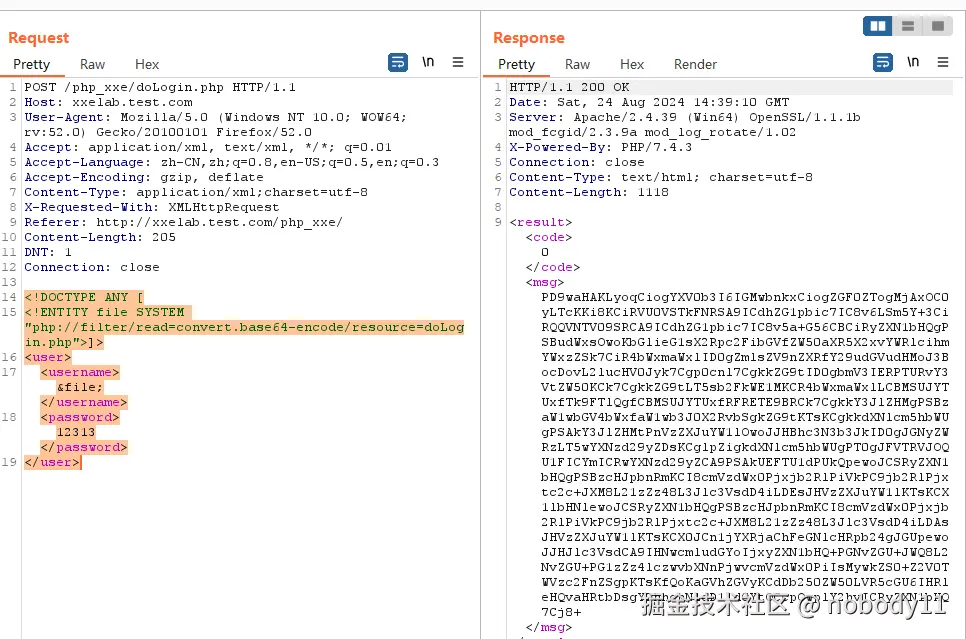Click the opening <username> tag
Viewport: 966px width, 639px height.
click(79, 372)
